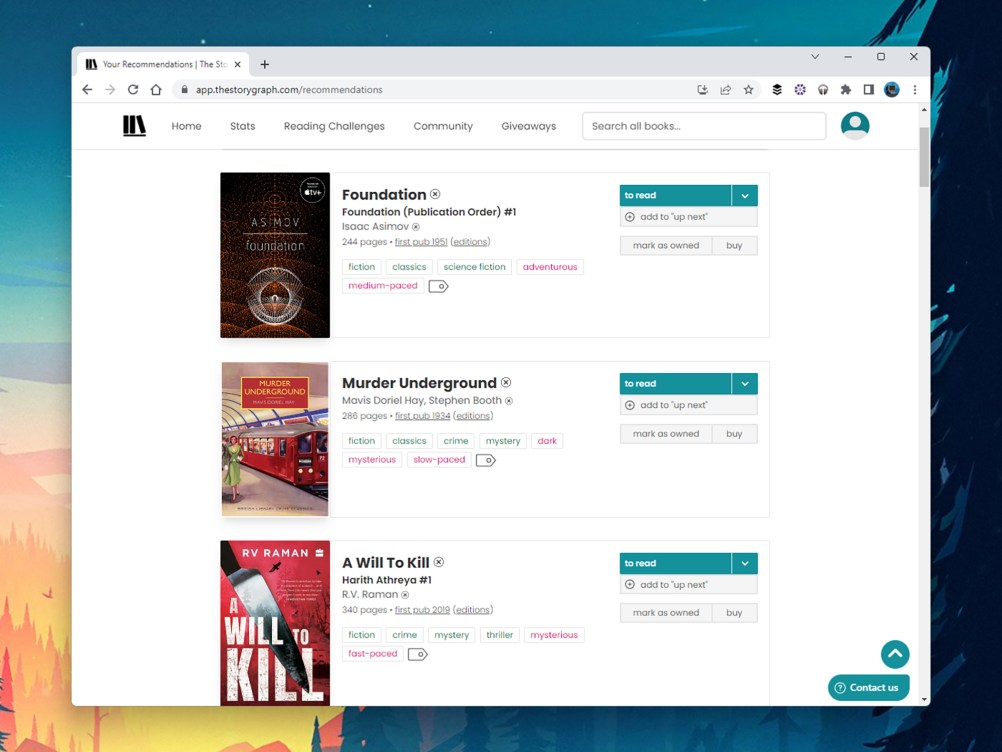
Task: Click the Contact us button
Action: tap(868, 687)
